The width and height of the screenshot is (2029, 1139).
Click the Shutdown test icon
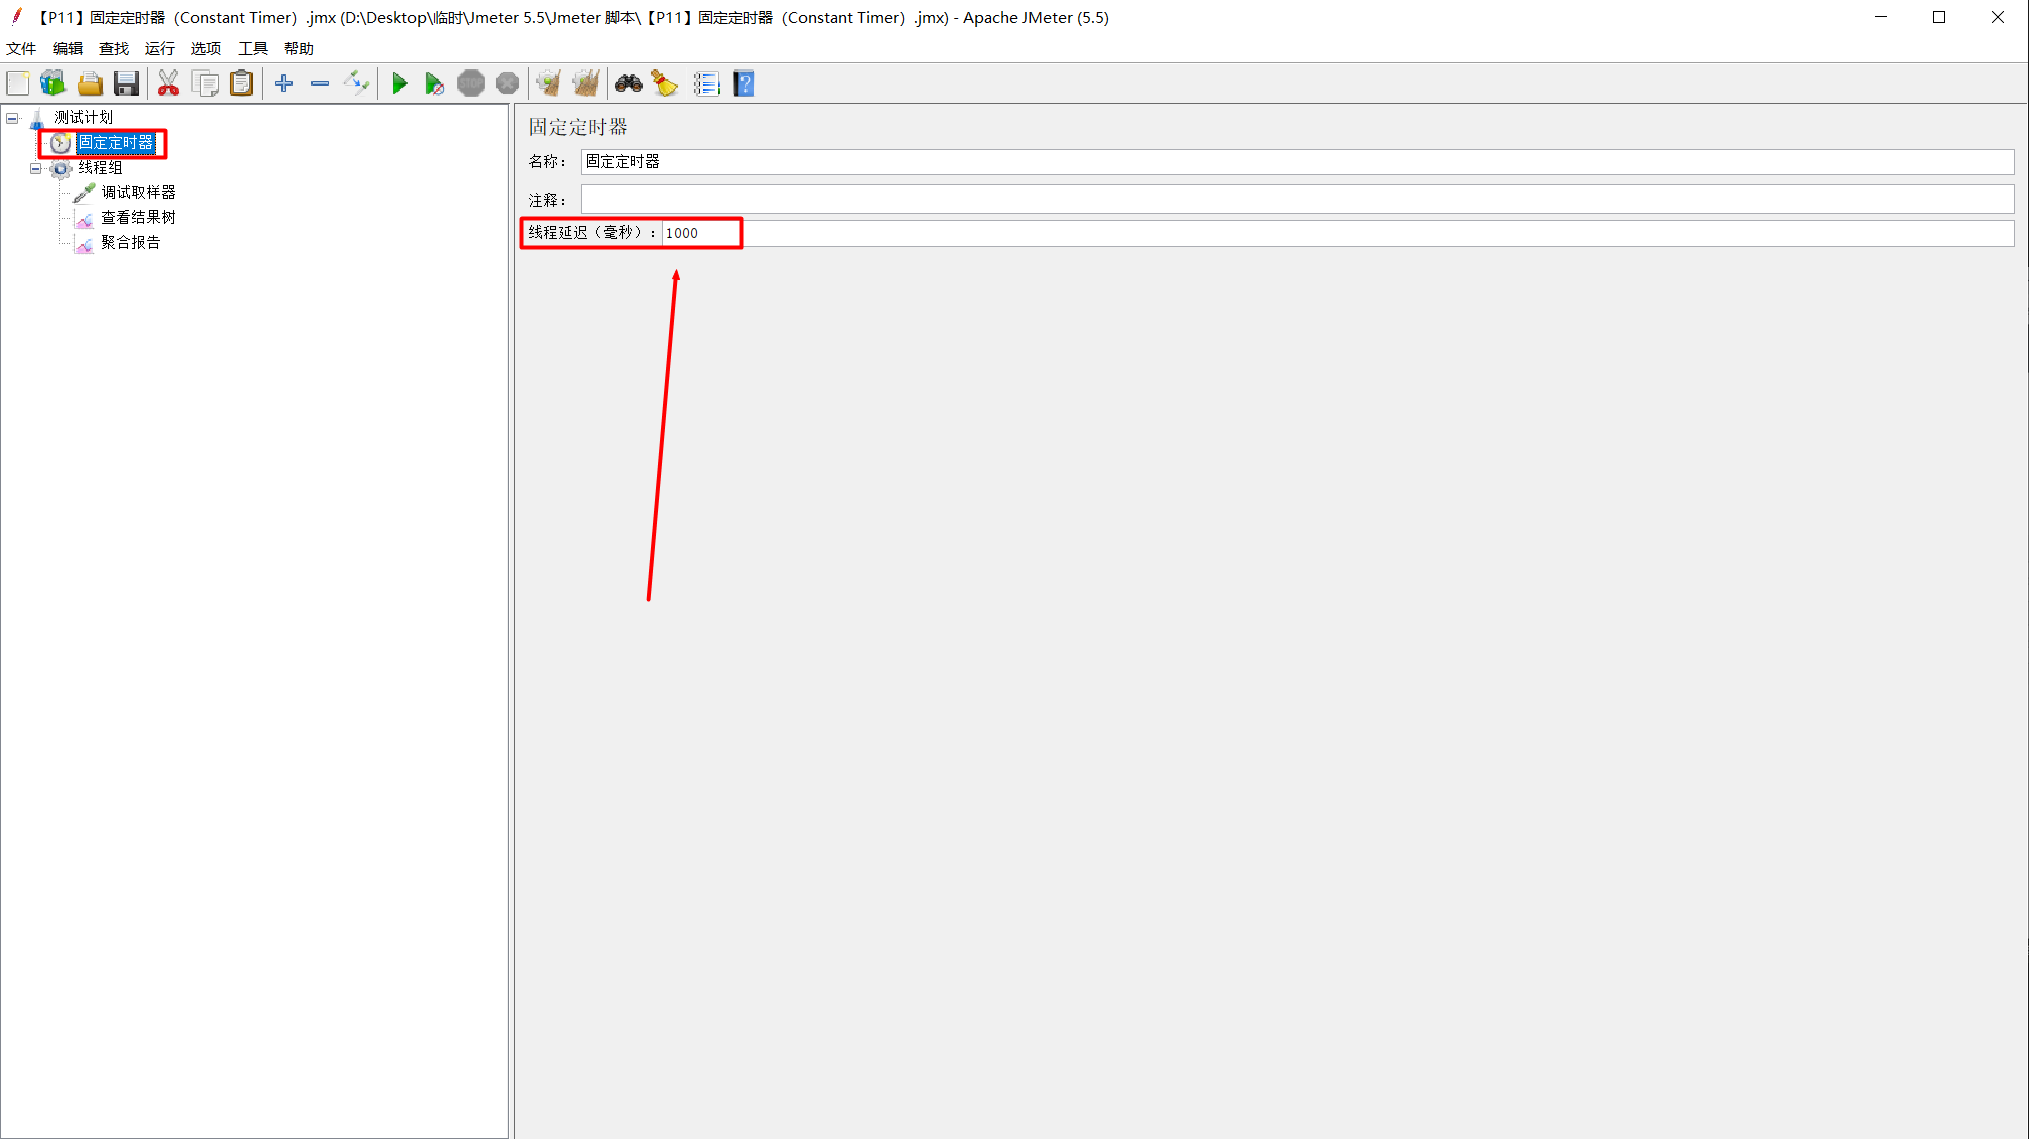click(x=508, y=84)
